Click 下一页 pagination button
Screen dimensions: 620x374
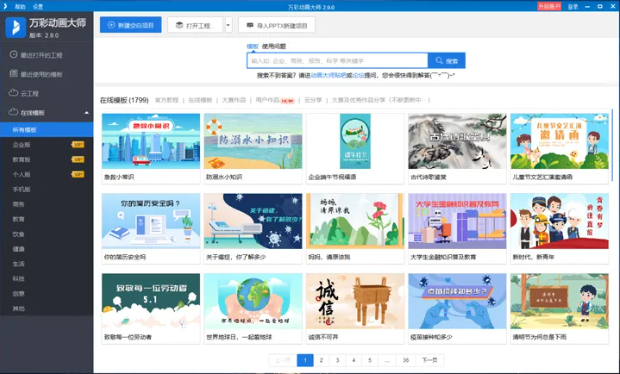(429, 360)
